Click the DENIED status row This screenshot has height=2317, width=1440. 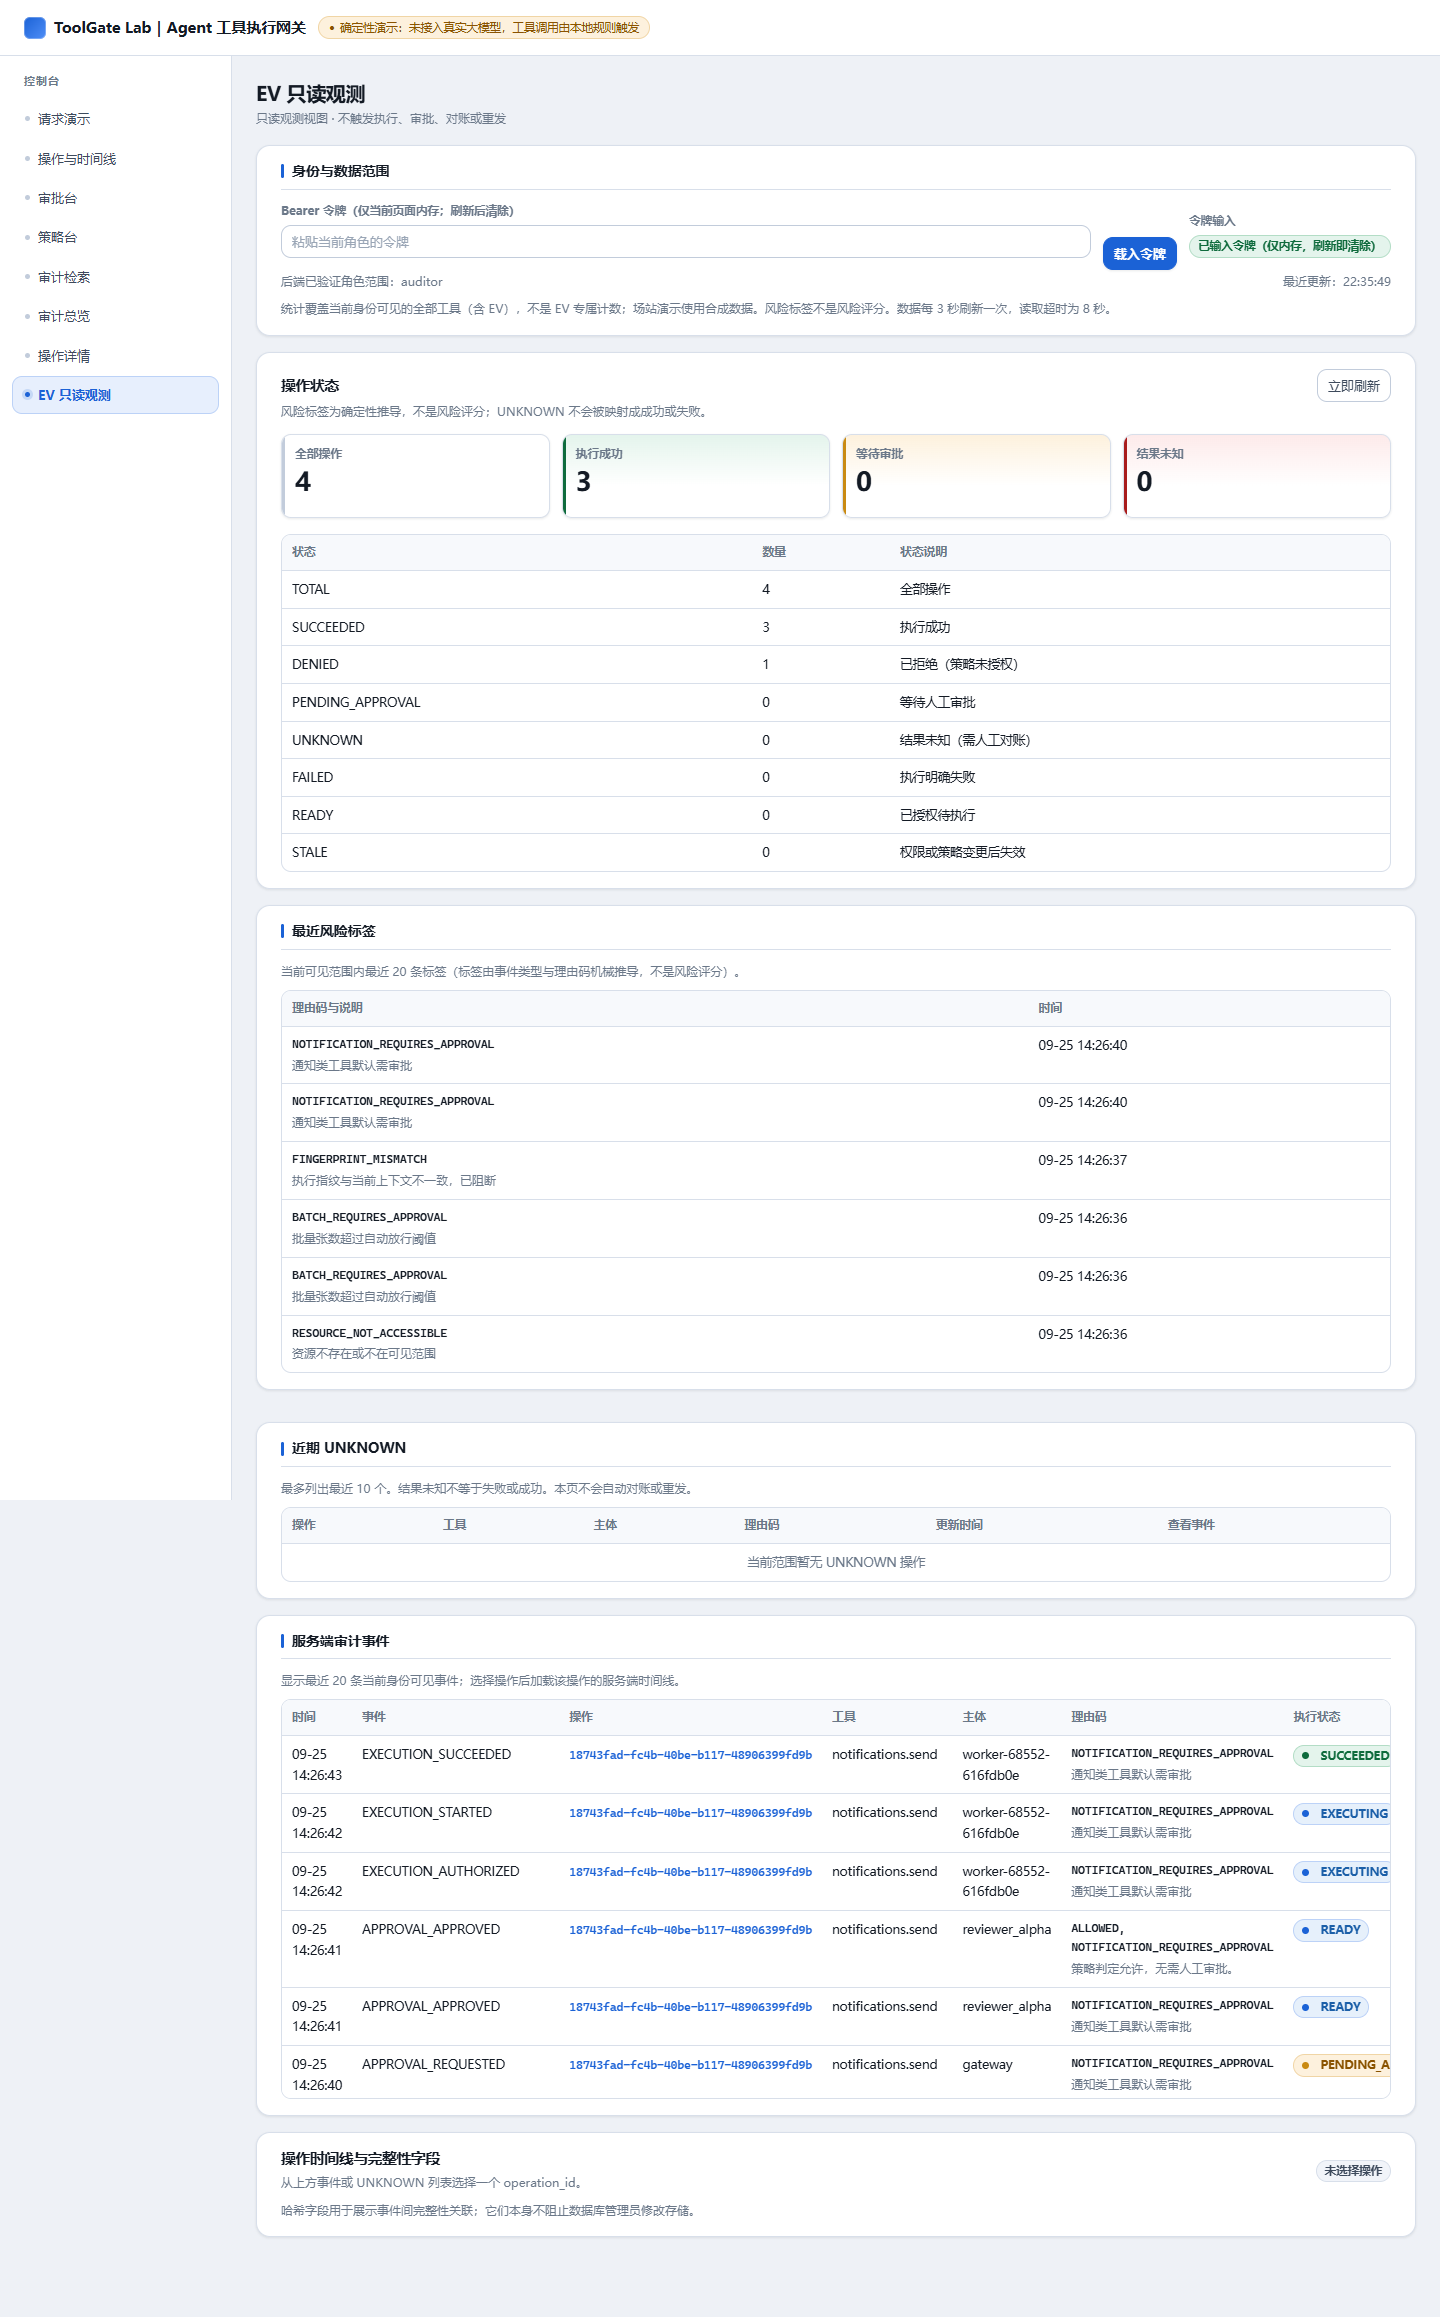(x=835, y=665)
